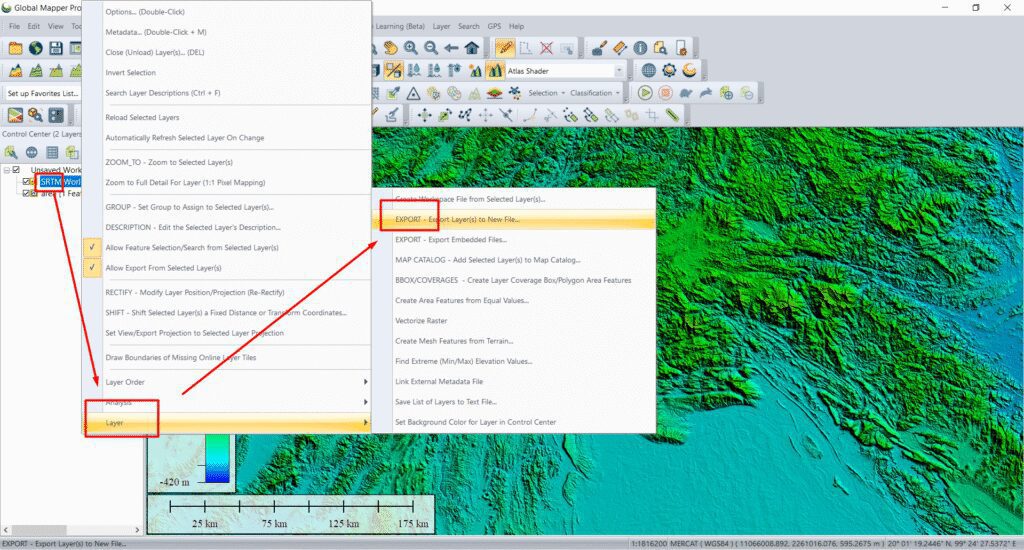
Task: Open the gear sun configuration icon
Action: click(669, 71)
